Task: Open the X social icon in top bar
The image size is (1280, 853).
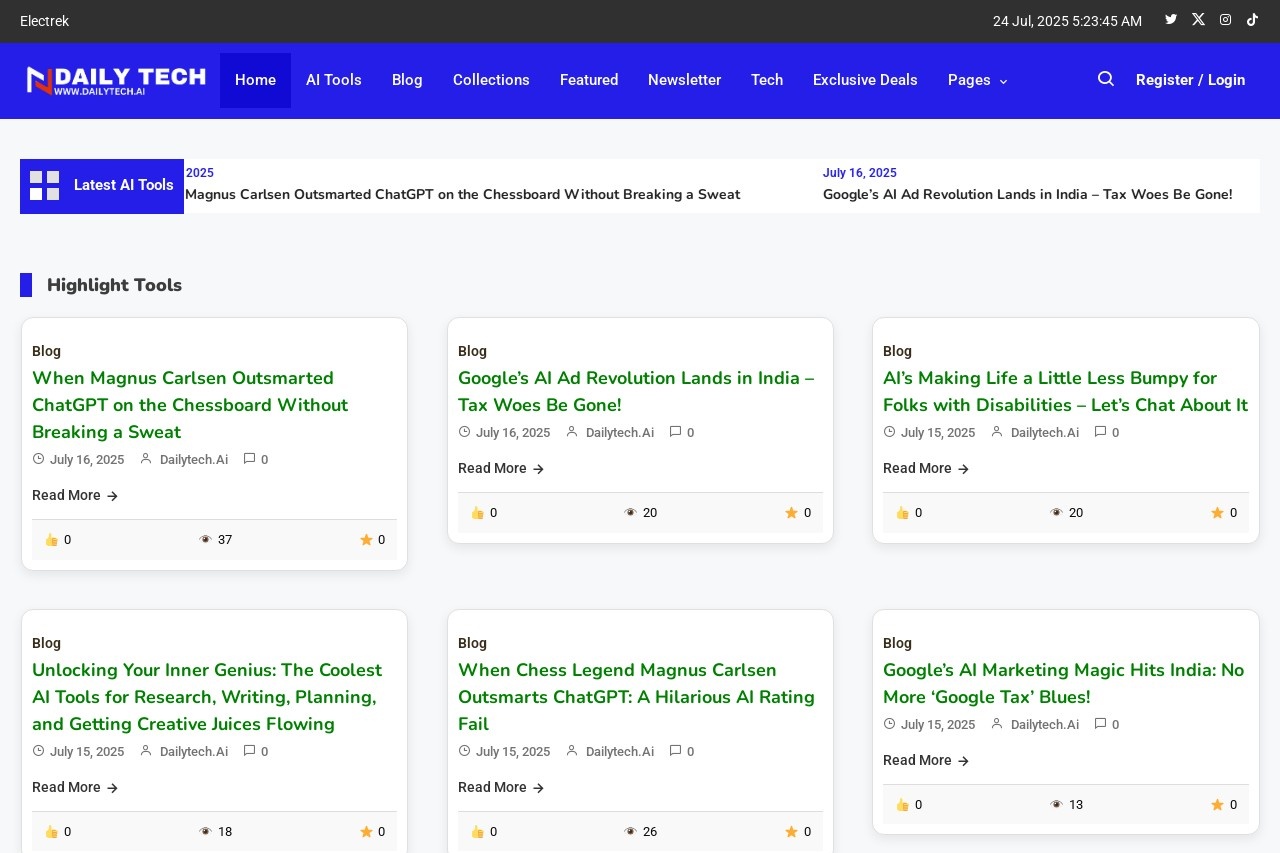Action: [x=1198, y=19]
